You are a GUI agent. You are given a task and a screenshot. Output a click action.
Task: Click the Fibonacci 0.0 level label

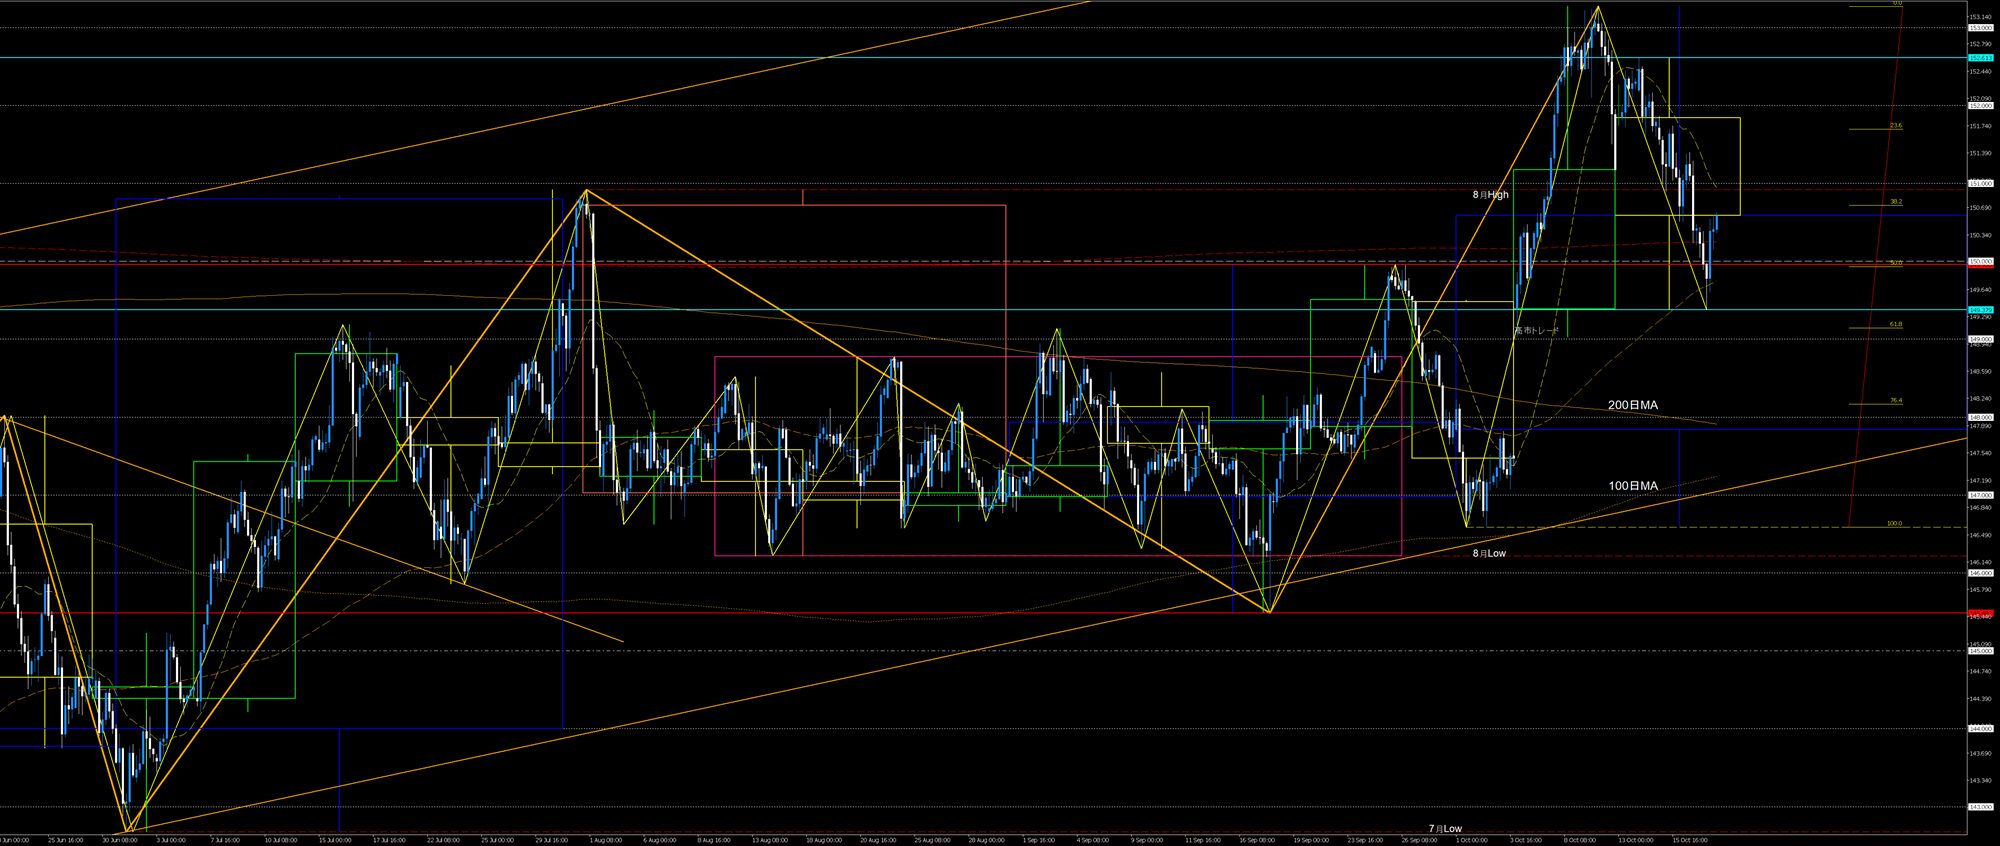pyautogui.click(x=1896, y=4)
